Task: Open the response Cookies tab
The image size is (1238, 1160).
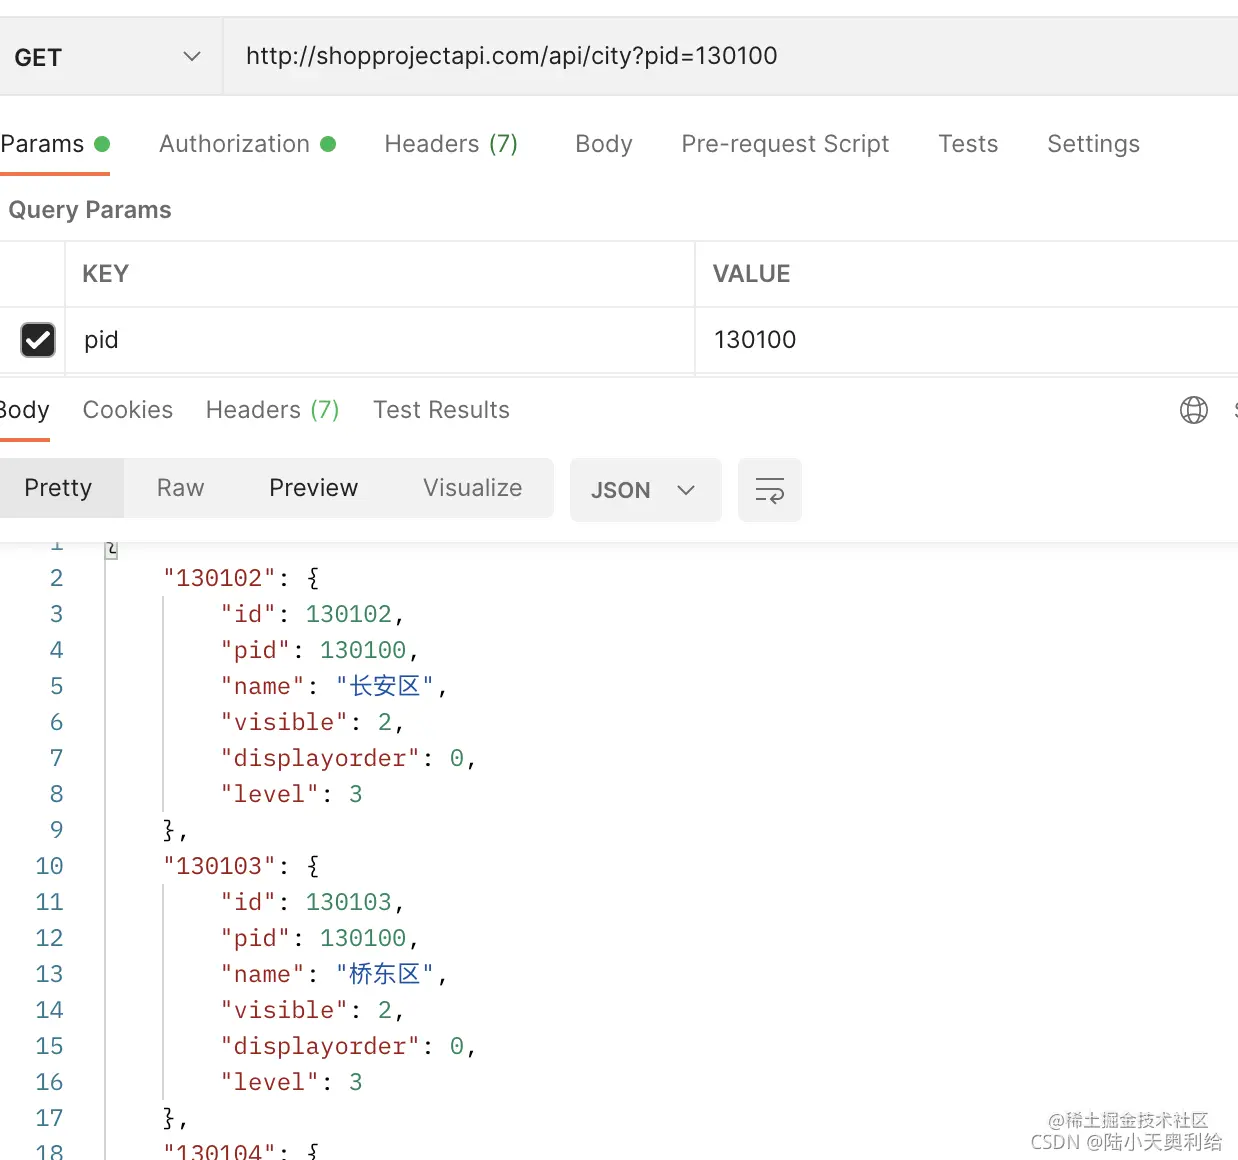Action: click(x=128, y=410)
